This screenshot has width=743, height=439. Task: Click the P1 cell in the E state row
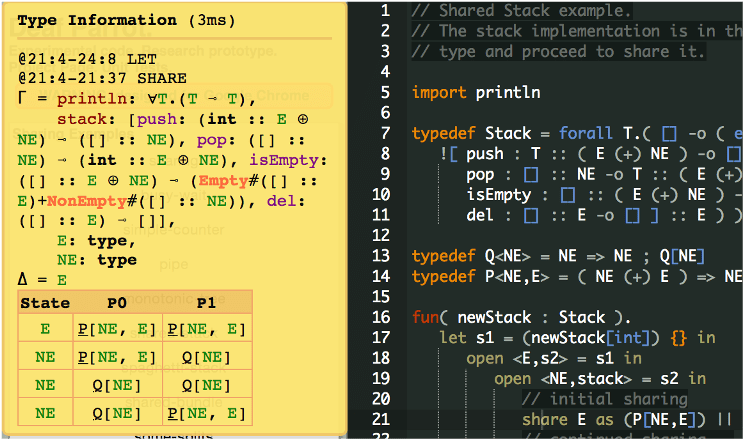(206, 328)
